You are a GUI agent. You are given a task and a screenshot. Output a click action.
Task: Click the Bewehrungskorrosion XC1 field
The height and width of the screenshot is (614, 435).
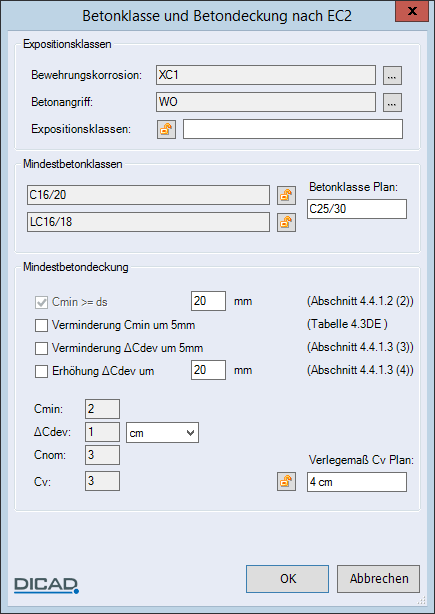point(266,75)
